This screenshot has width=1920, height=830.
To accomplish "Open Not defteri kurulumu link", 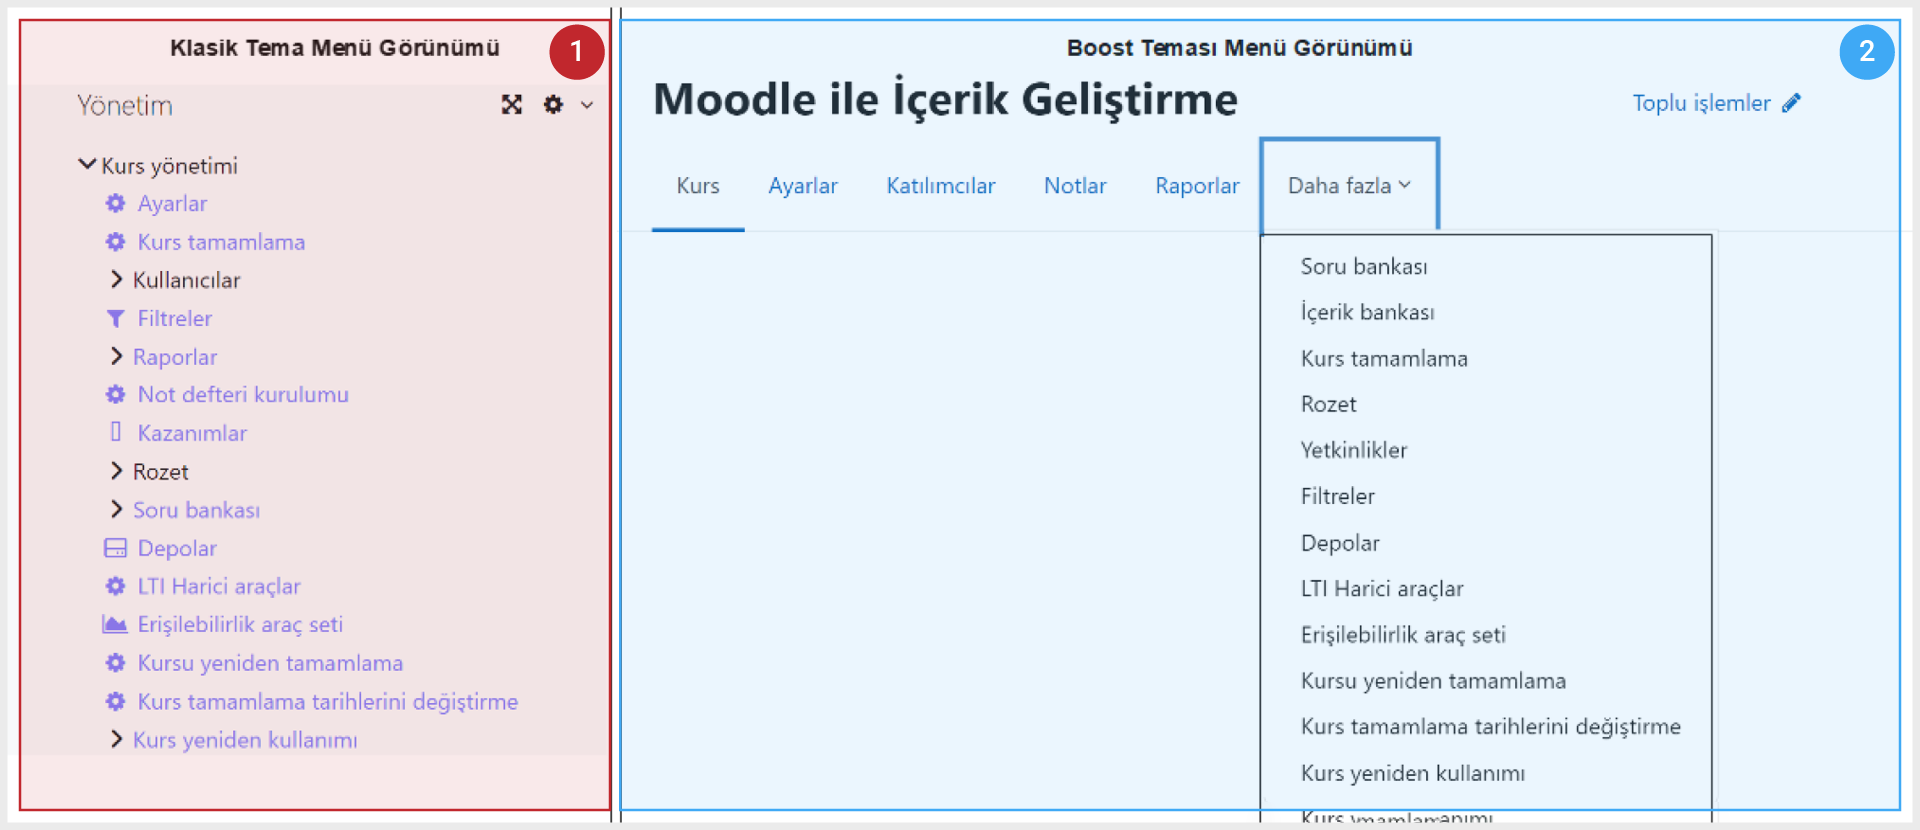I will 243,395.
